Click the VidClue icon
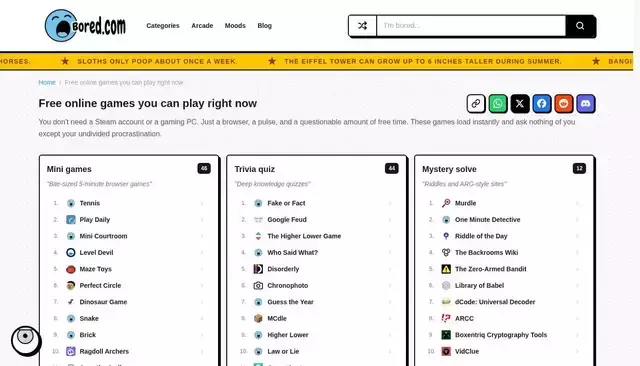Viewport: 640px width, 366px height. click(x=446, y=351)
